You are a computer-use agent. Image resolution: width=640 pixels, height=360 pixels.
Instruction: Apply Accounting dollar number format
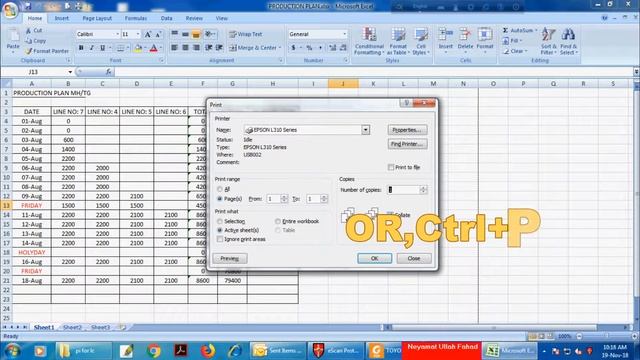tap(293, 48)
